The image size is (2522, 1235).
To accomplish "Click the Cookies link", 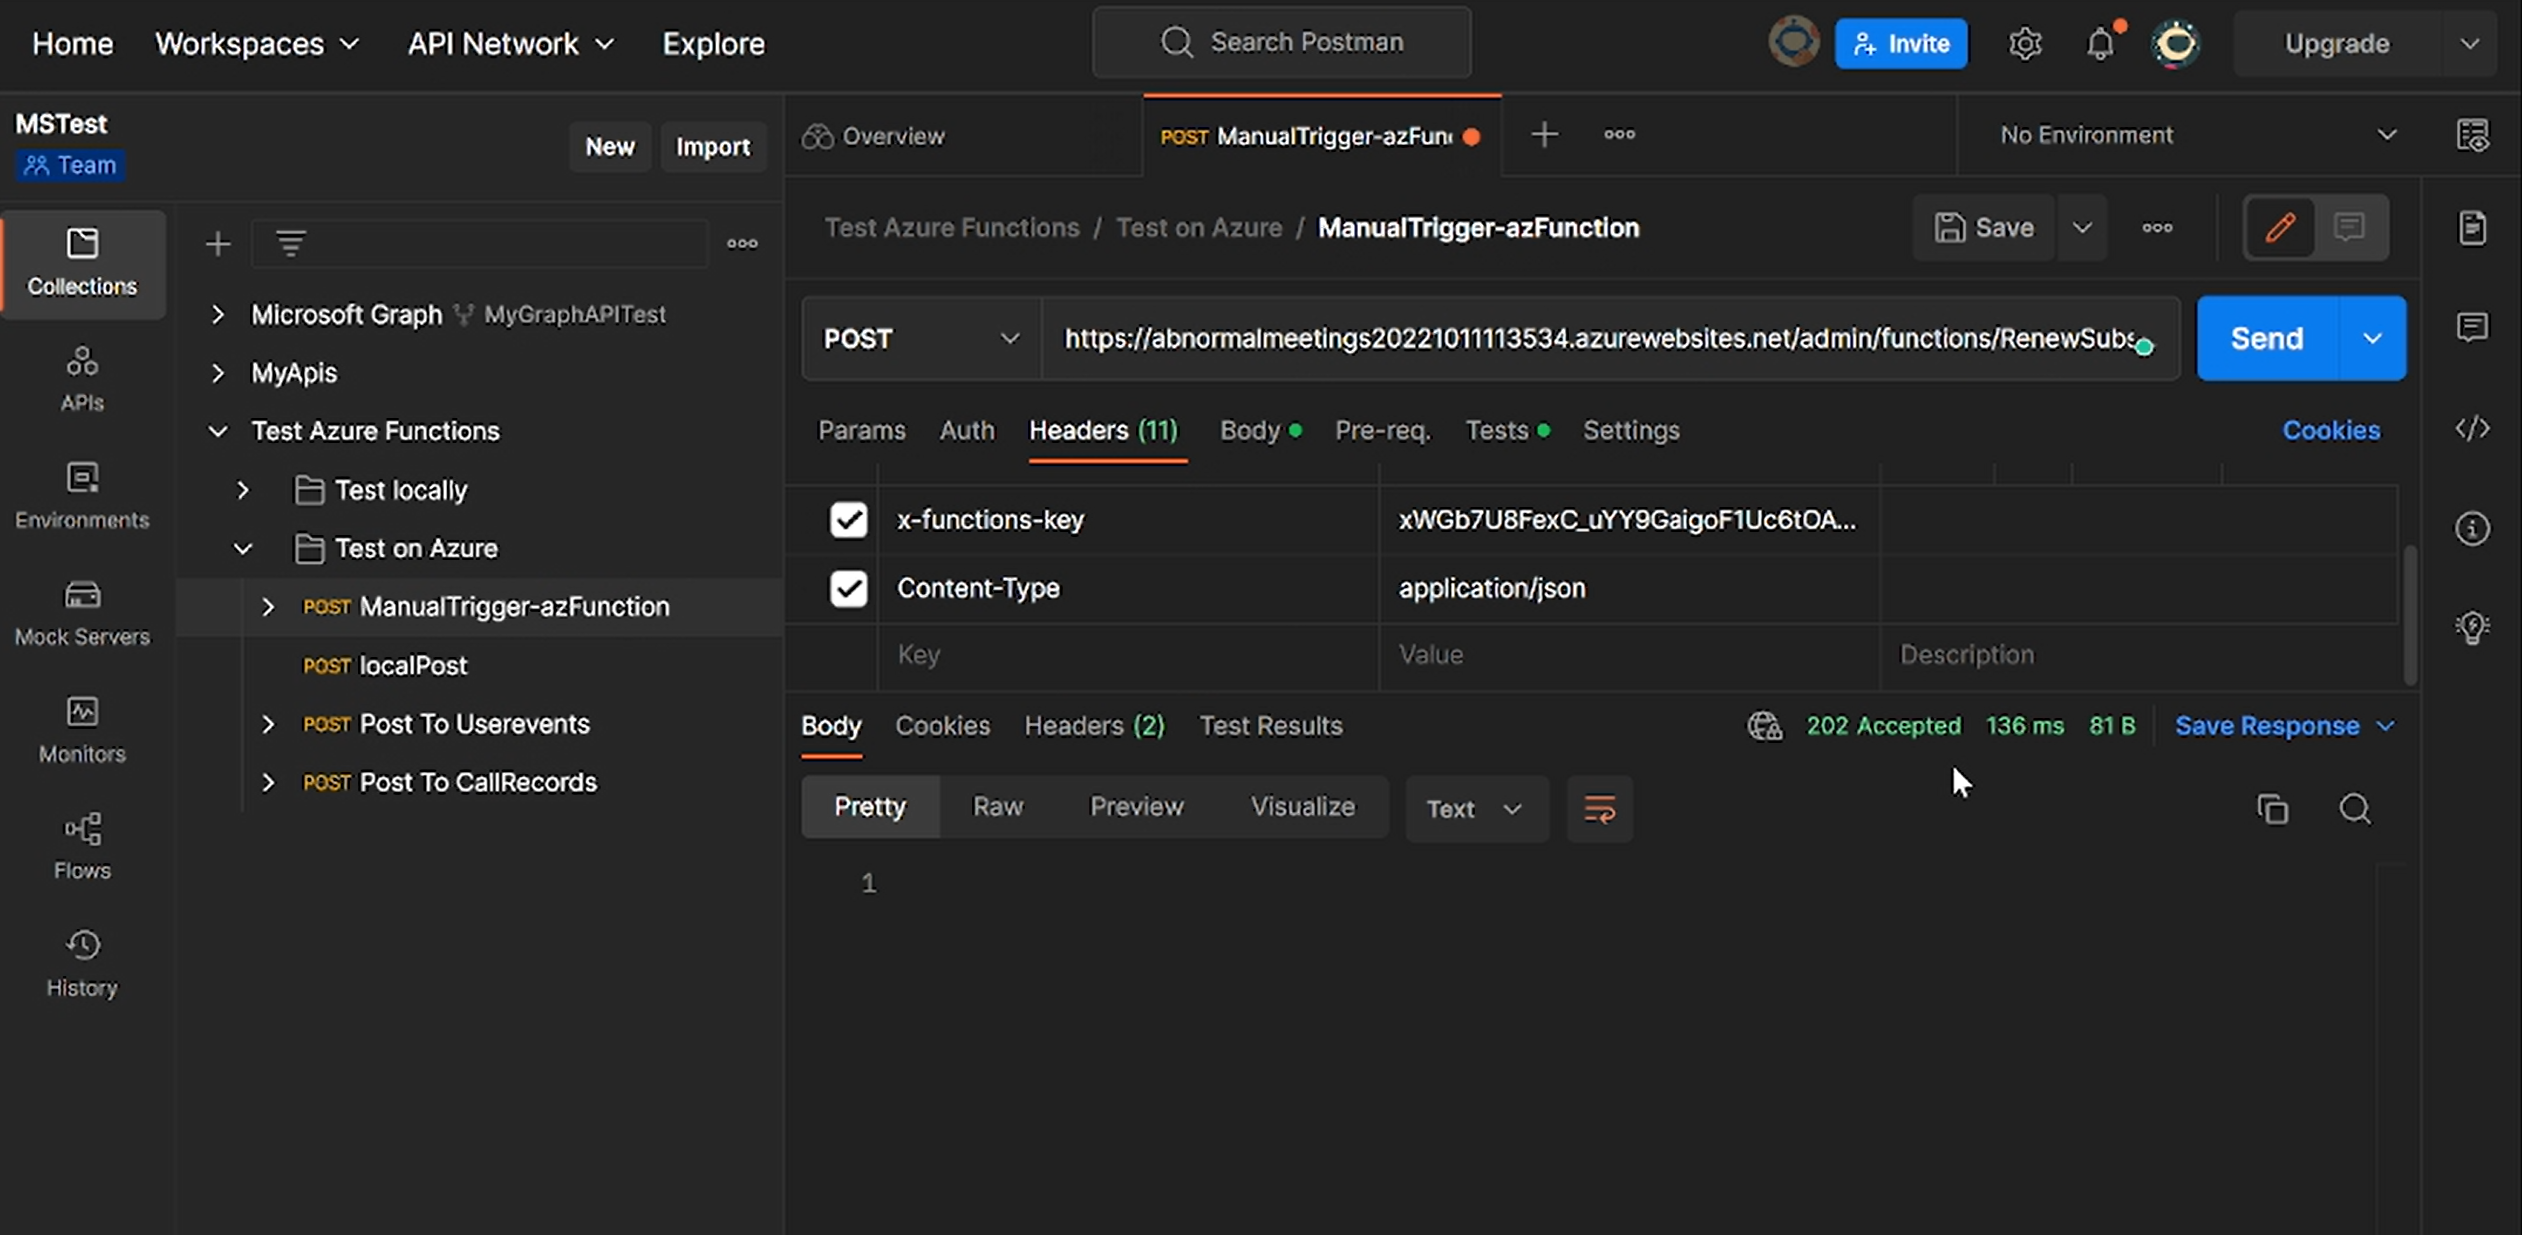I will [x=2330, y=430].
